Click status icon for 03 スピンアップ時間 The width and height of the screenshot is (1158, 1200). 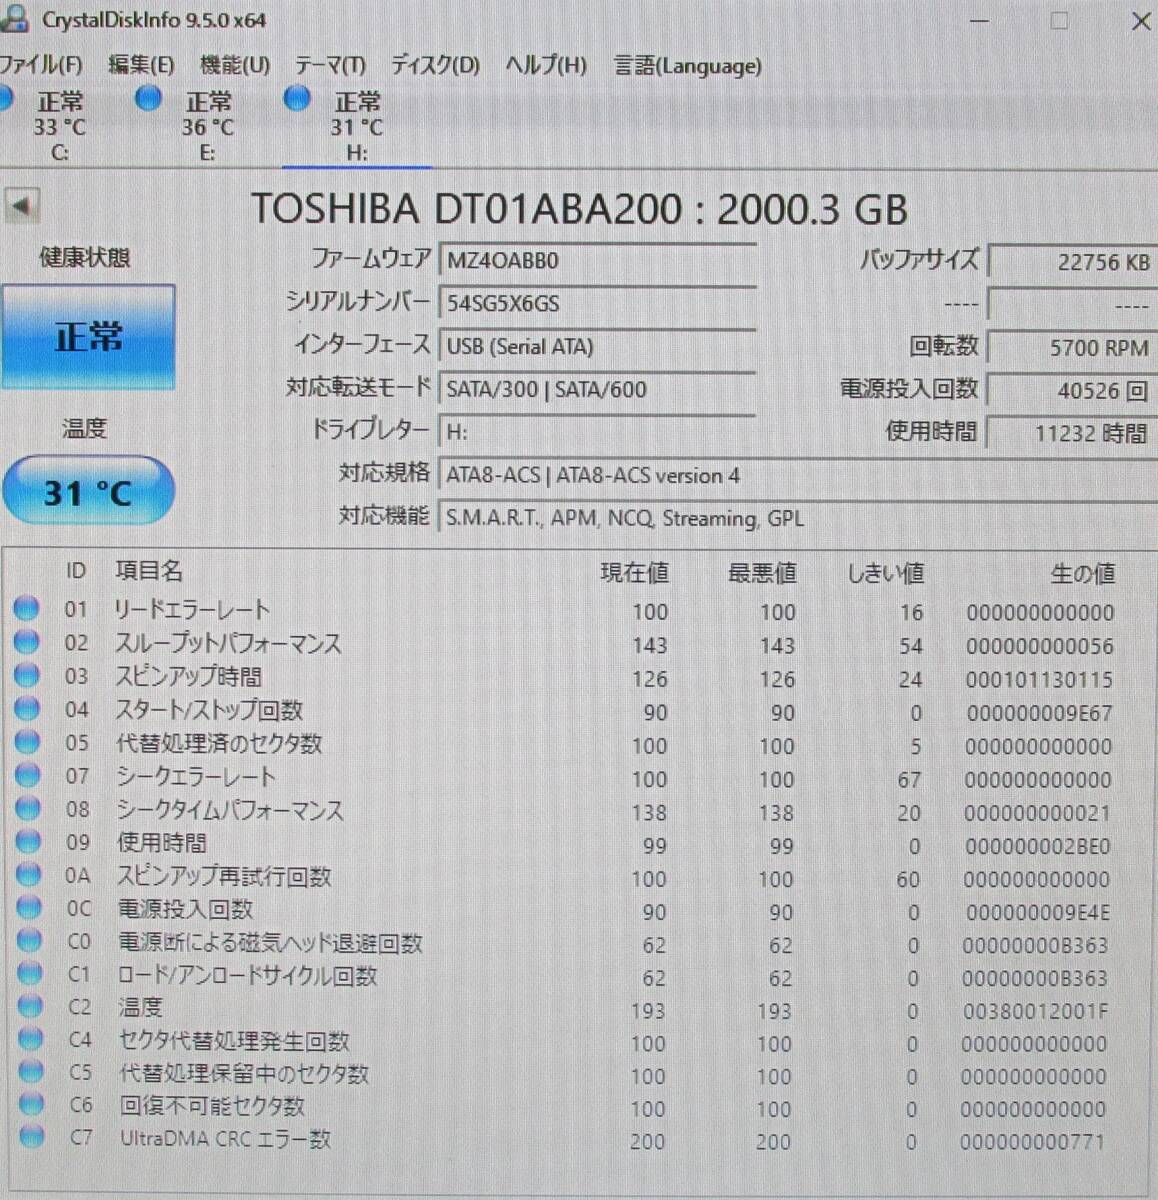click(x=27, y=675)
